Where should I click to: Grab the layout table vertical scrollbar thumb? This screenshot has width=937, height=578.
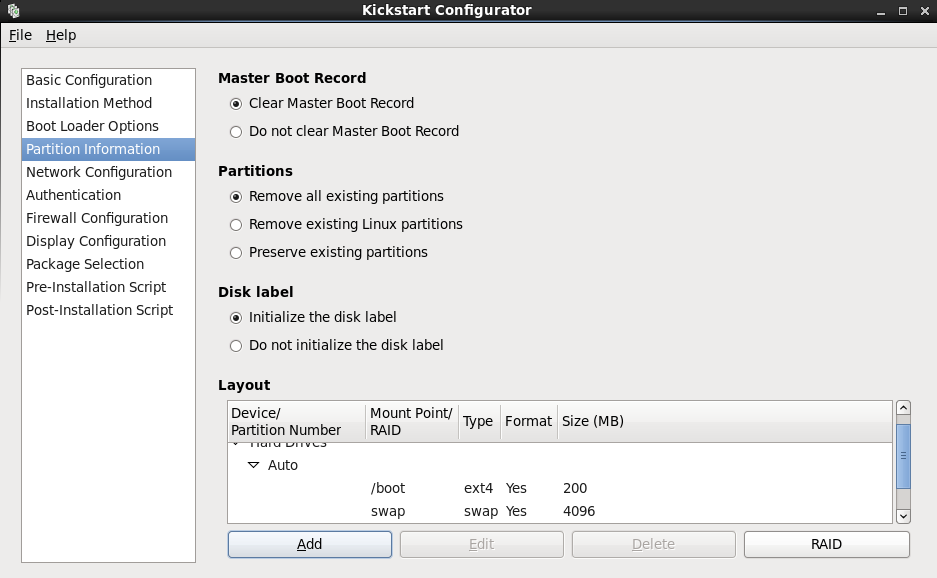(903, 456)
